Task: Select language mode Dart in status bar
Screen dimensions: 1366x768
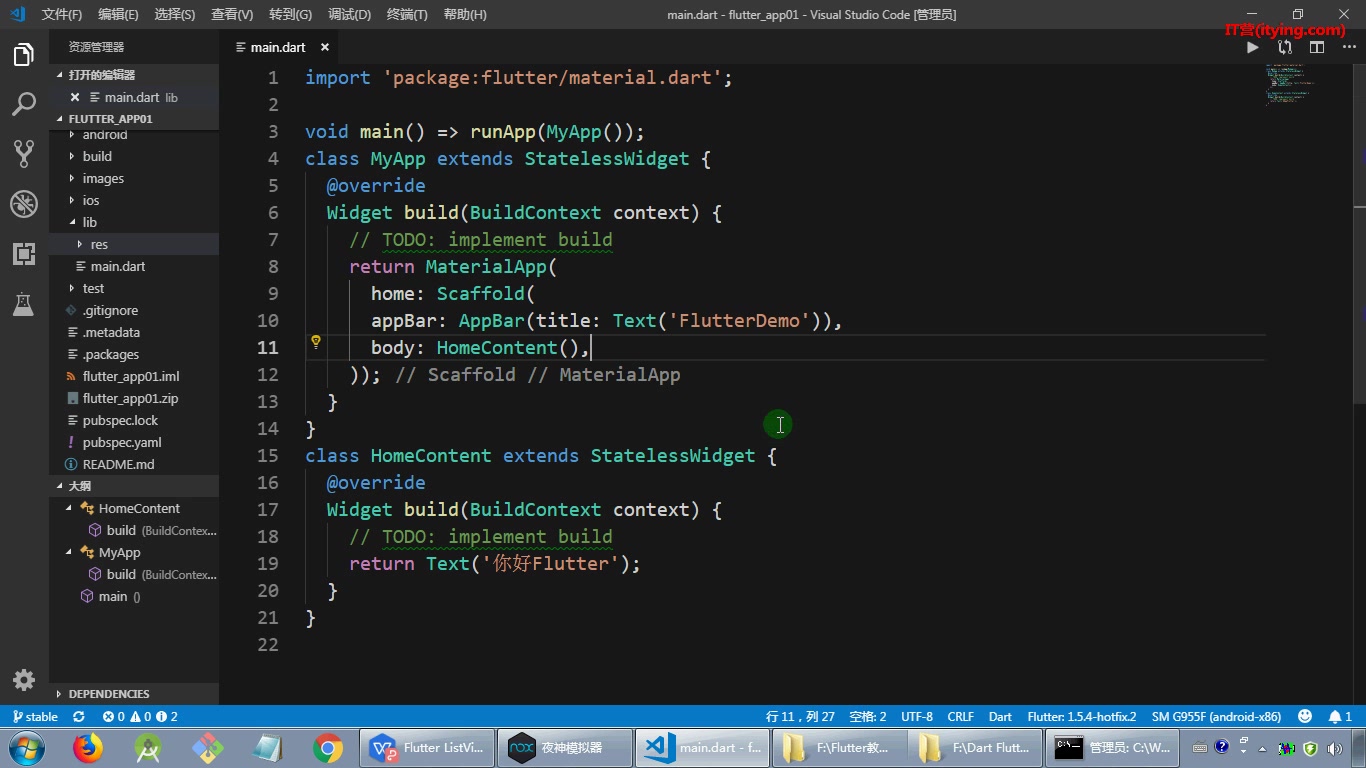Action: pyautogui.click(x=1000, y=717)
